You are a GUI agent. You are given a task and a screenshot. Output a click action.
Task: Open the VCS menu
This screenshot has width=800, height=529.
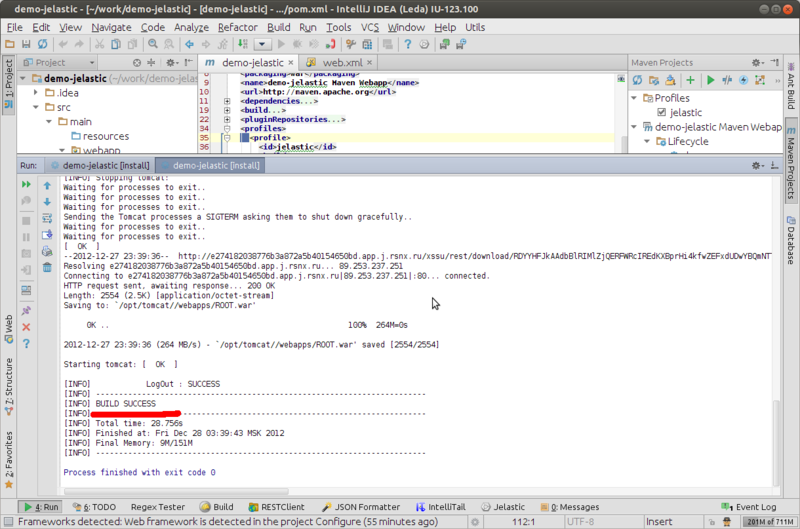tap(369, 28)
